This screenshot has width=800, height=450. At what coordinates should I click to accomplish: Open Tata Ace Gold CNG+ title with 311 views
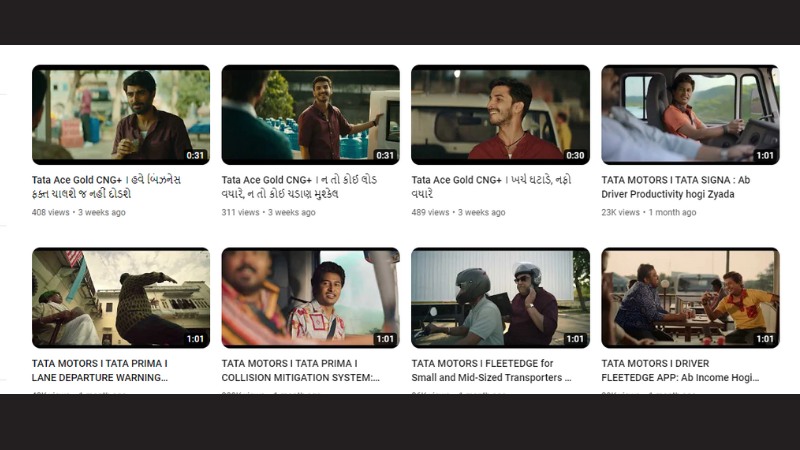coord(299,187)
